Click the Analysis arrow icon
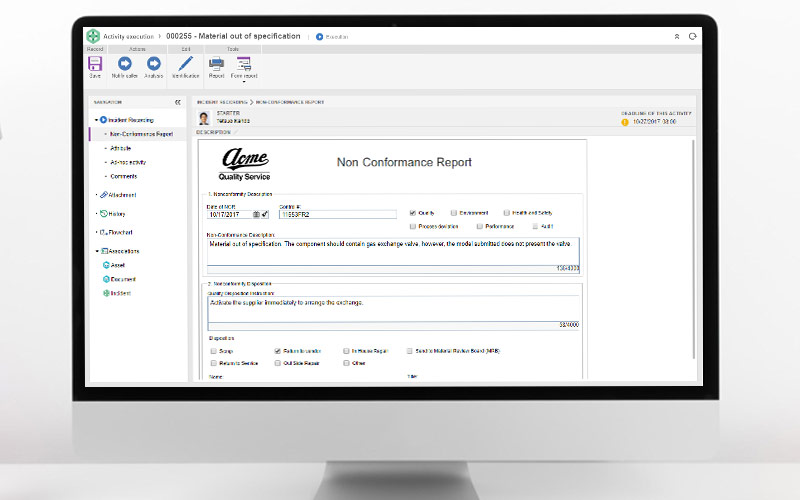Viewport: 800px width, 500px height. coord(154,63)
